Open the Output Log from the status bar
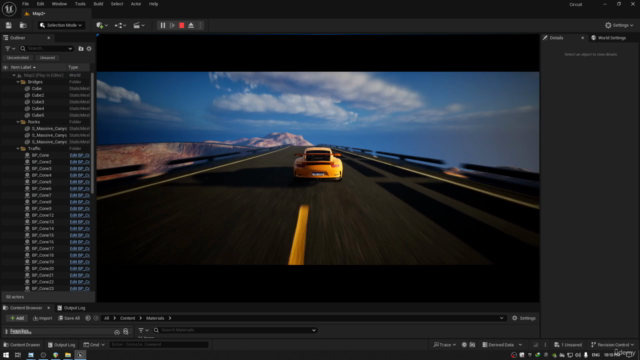The width and height of the screenshot is (640, 360). tap(61, 345)
